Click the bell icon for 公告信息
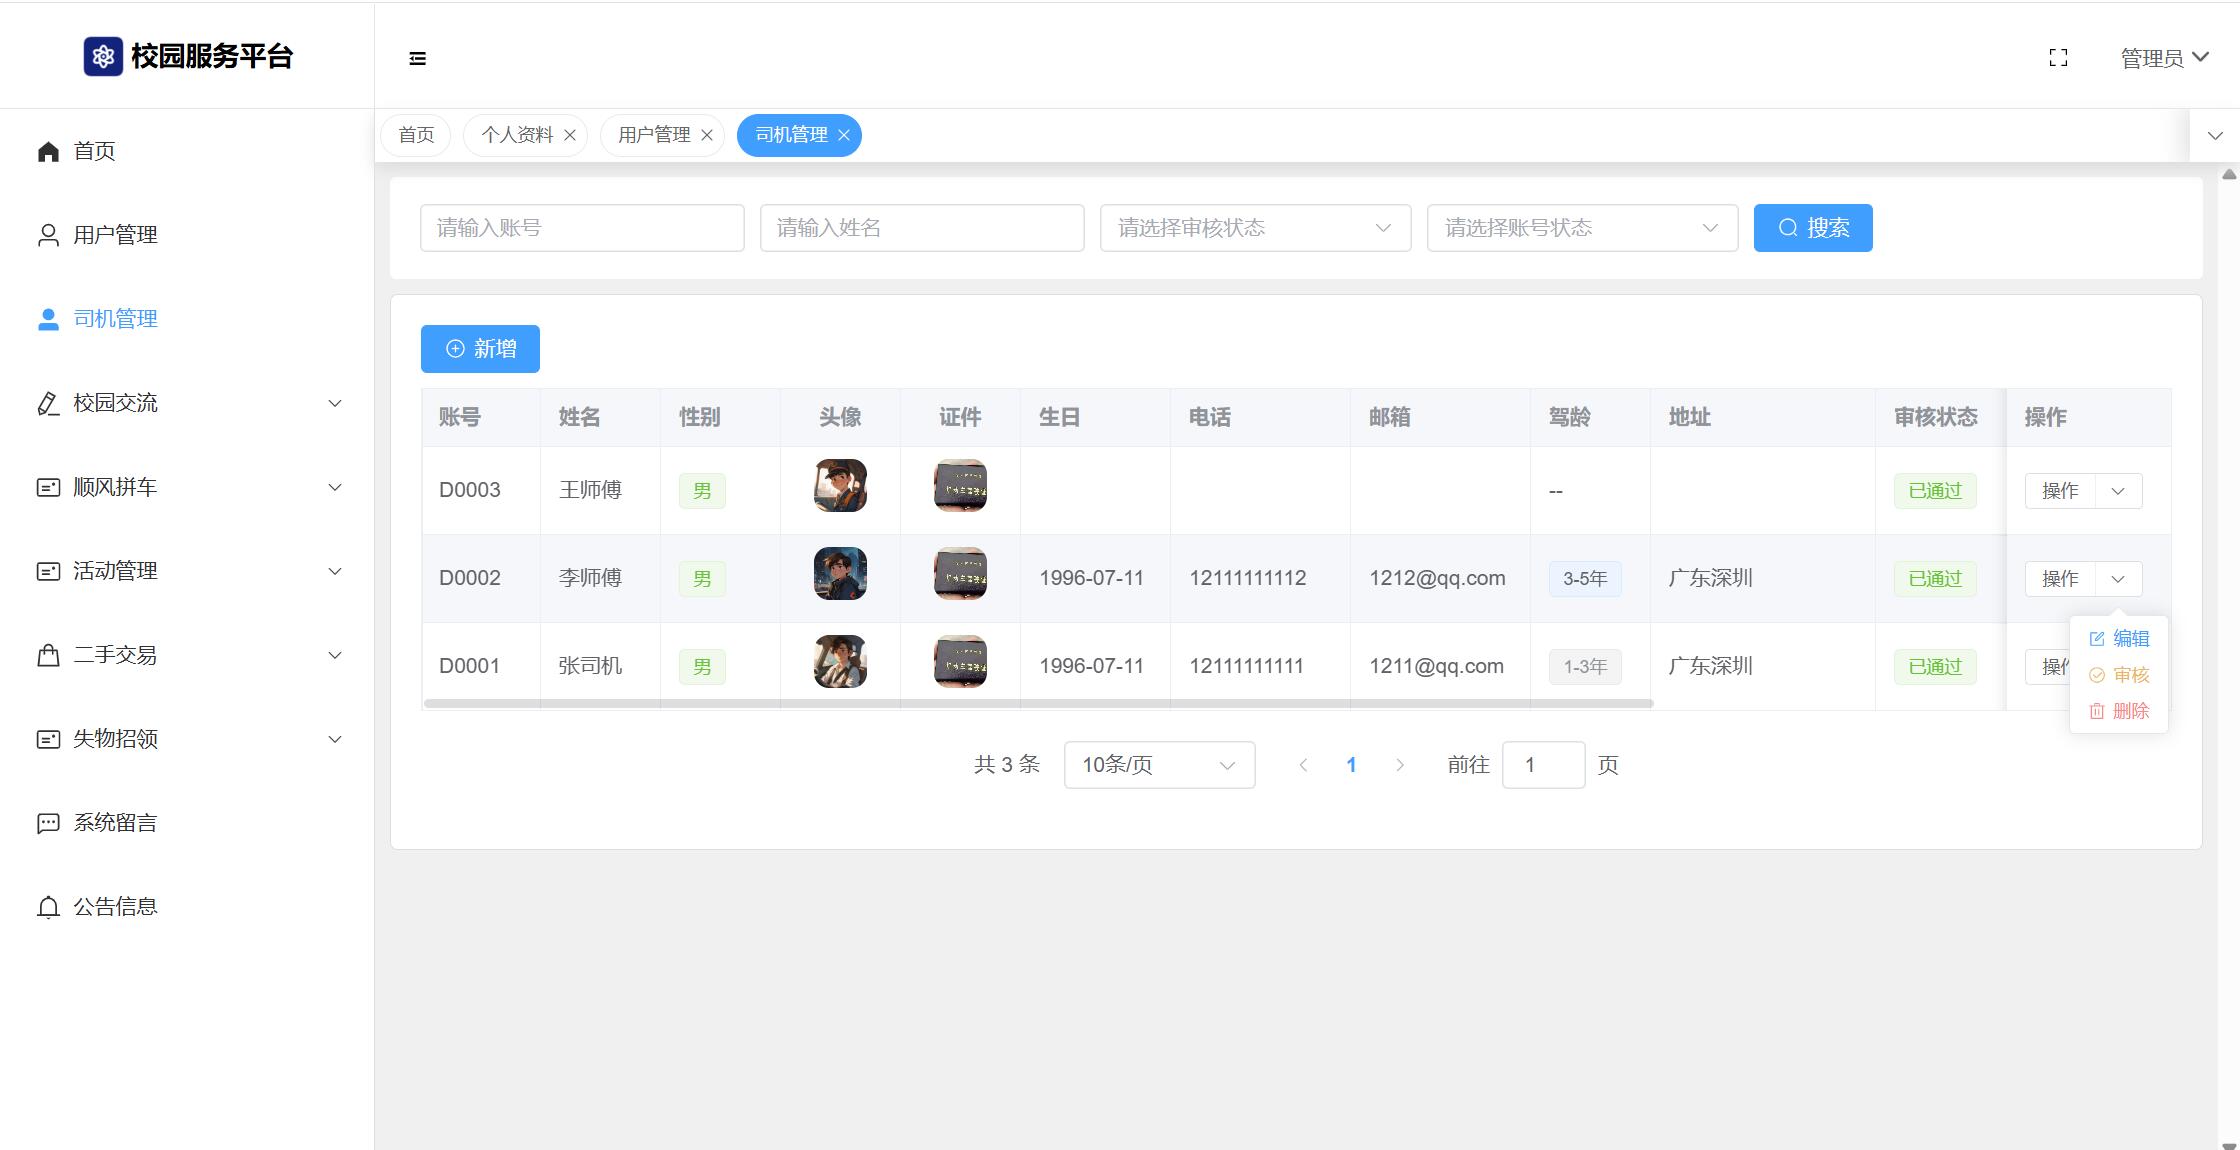The height and width of the screenshot is (1150, 2240). click(48, 907)
